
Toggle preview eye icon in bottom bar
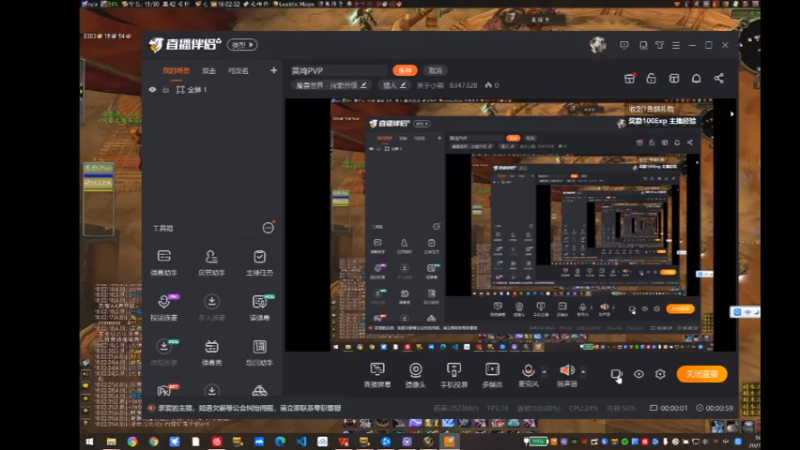pyautogui.click(x=639, y=374)
